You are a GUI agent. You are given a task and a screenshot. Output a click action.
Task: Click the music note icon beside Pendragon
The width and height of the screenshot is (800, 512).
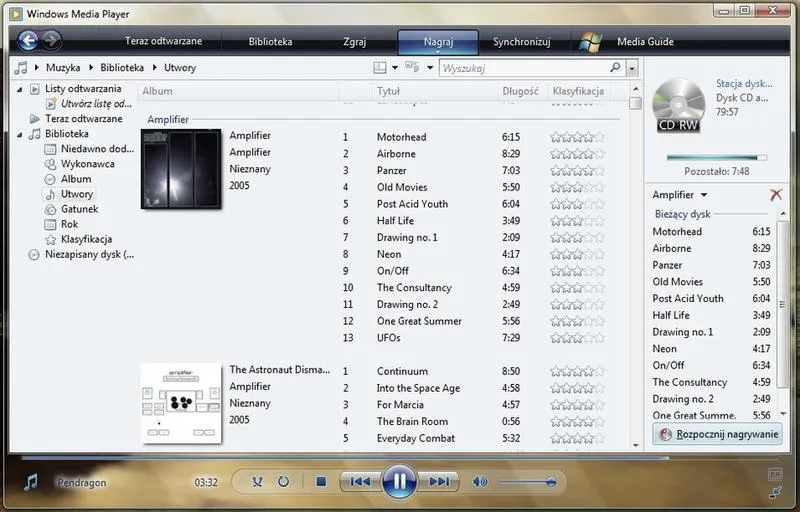click(x=31, y=482)
